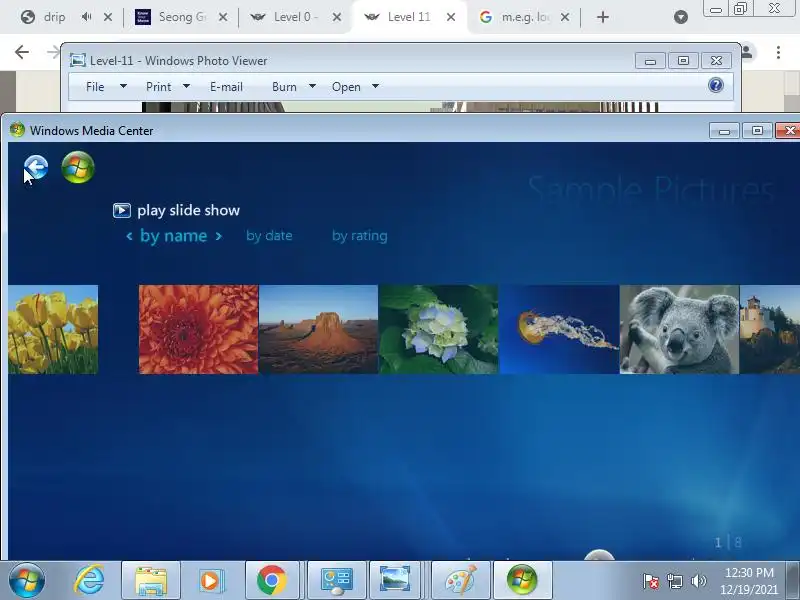Viewport: 800px width, 600px height.
Task: Click the Photo Viewer title bar icon
Action: [x=78, y=60]
